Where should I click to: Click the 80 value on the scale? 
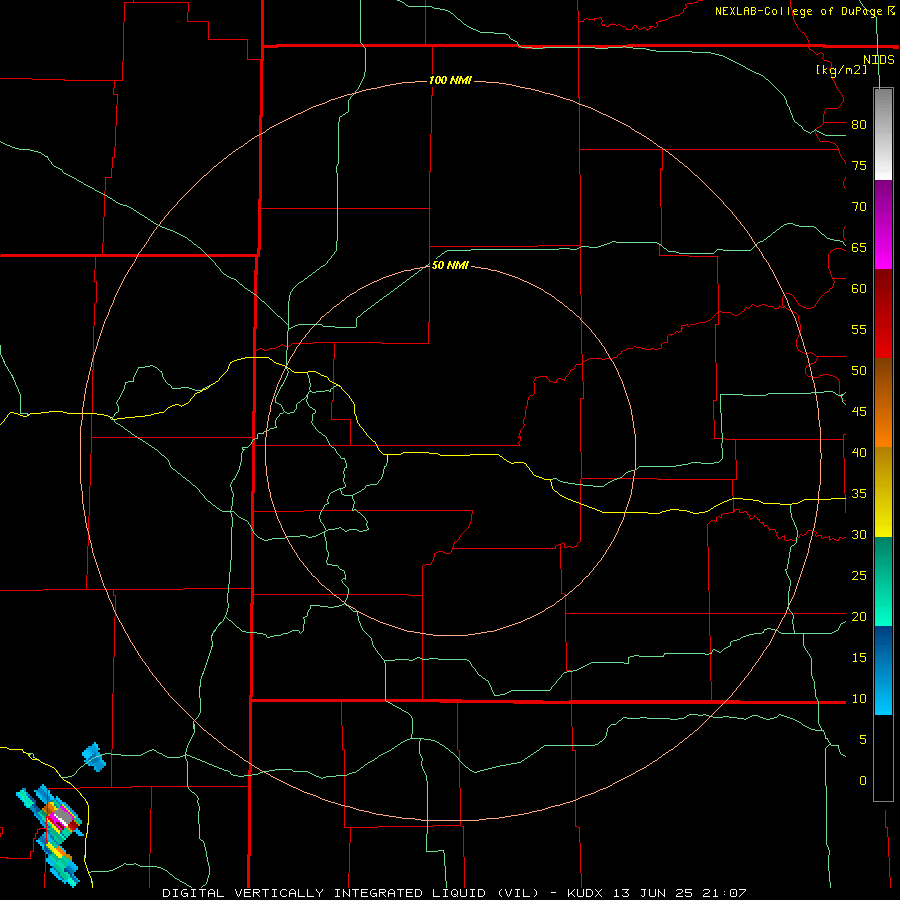tap(859, 125)
